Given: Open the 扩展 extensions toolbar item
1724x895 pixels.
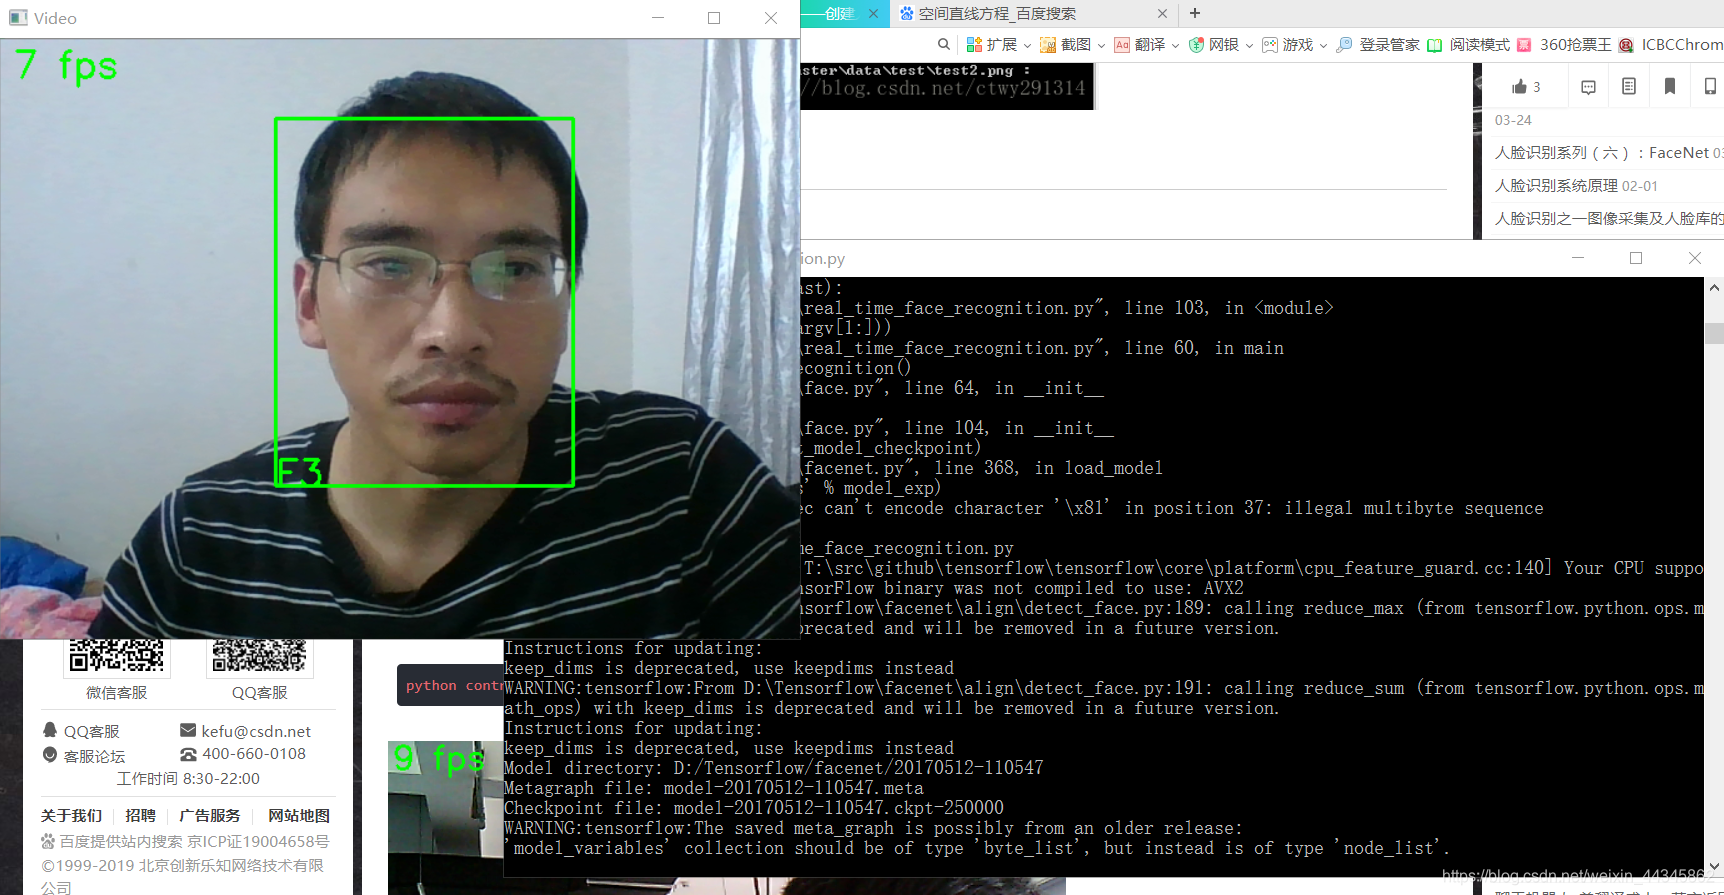Looking at the screenshot, I should pyautogui.click(x=991, y=44).
